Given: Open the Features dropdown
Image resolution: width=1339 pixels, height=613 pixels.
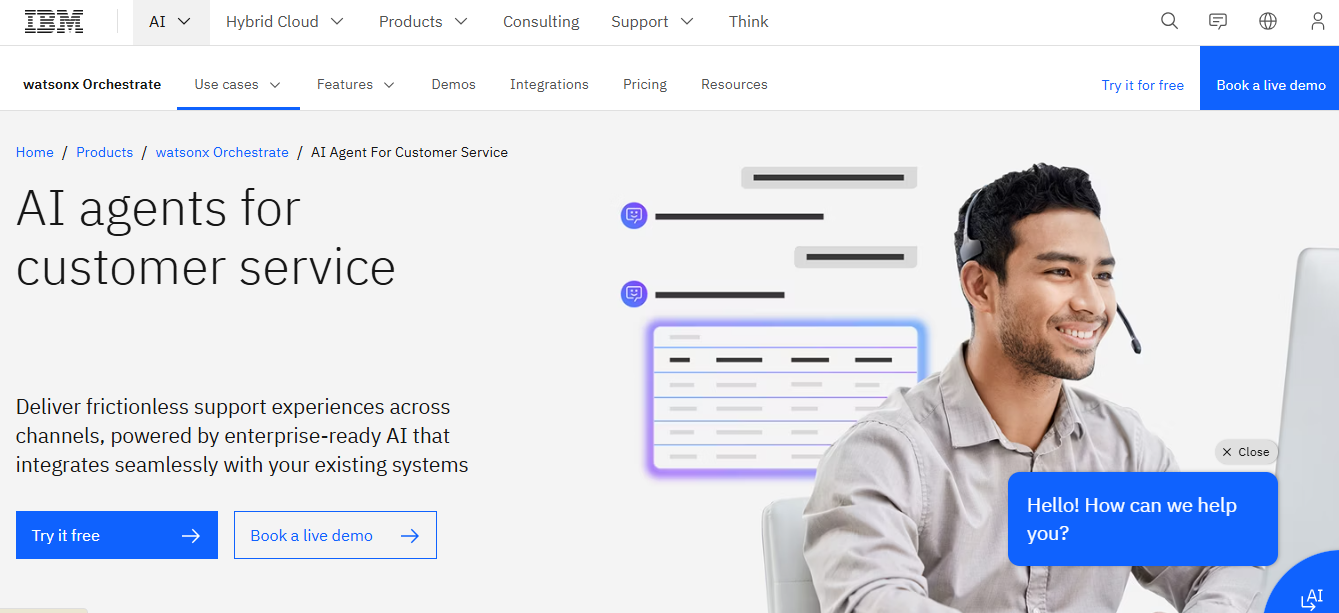Looking at the screenshot, I should [355, 84].
